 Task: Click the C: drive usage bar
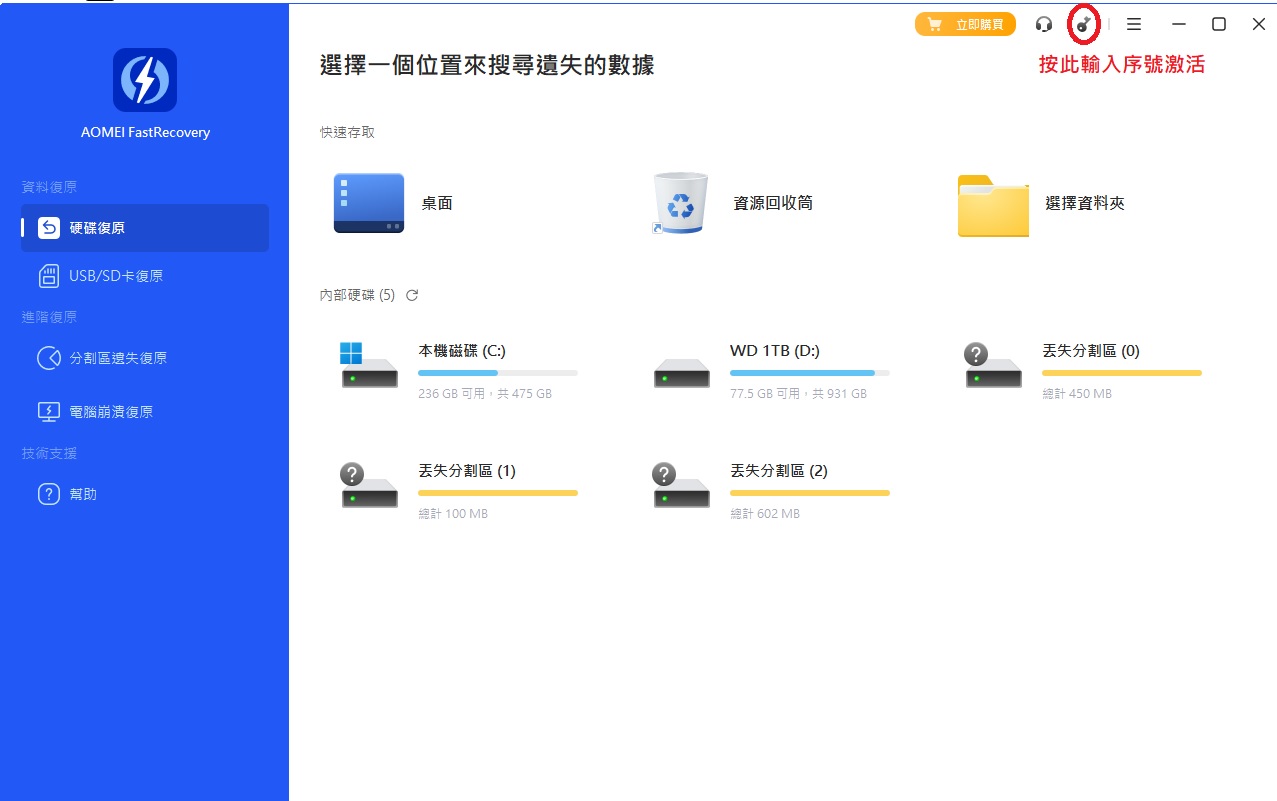[x=497, y=372]
